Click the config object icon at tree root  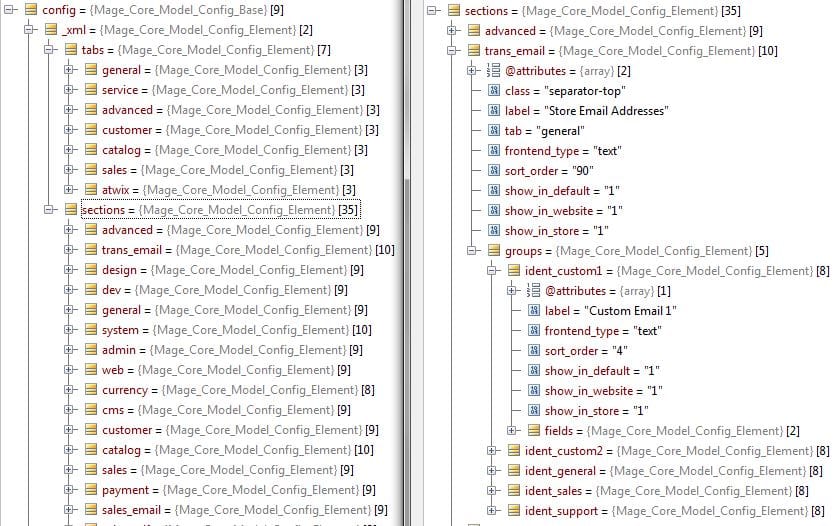tap(31, 10)
